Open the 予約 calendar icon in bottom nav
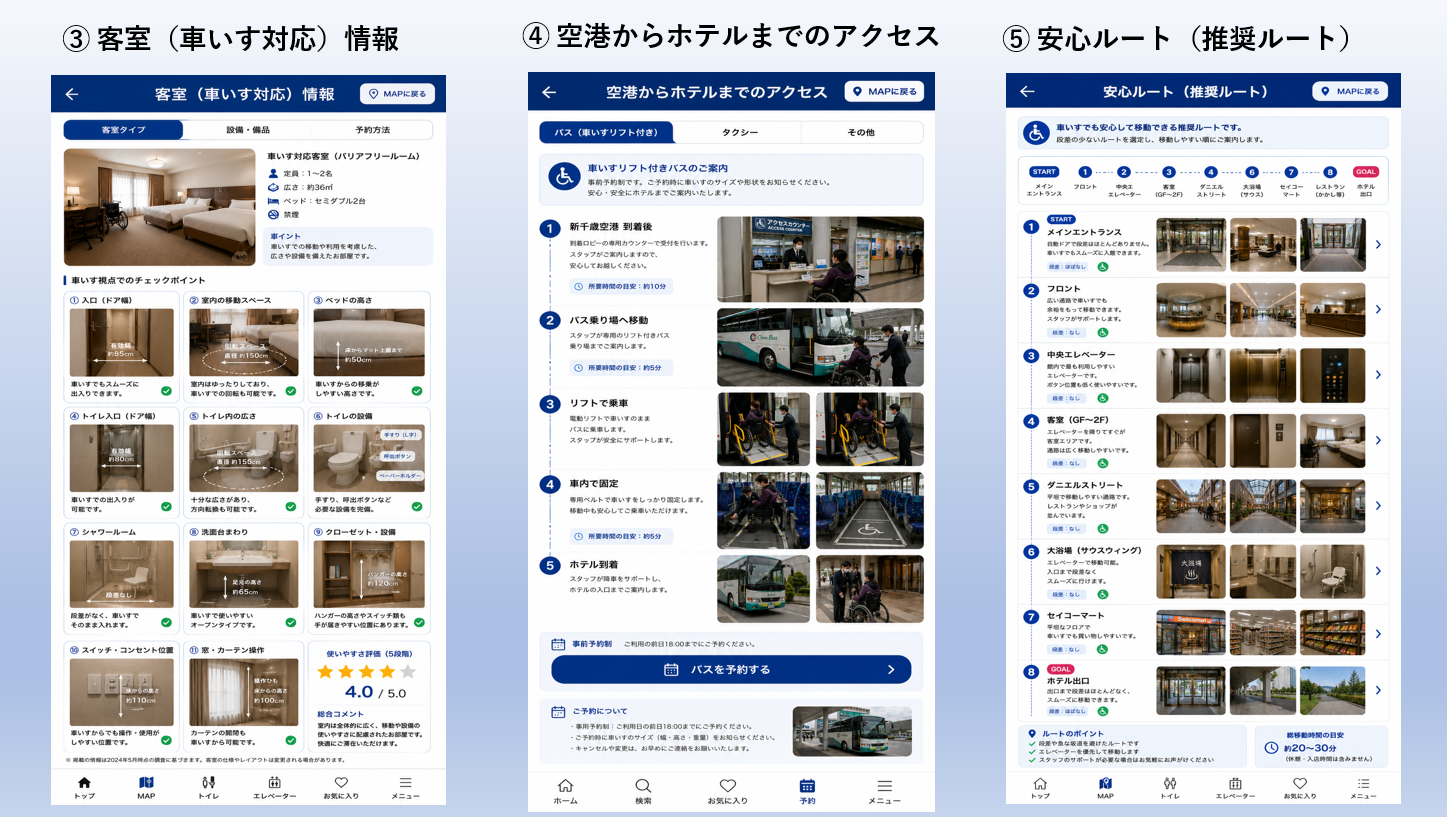1447x817 pixels. 807,786
